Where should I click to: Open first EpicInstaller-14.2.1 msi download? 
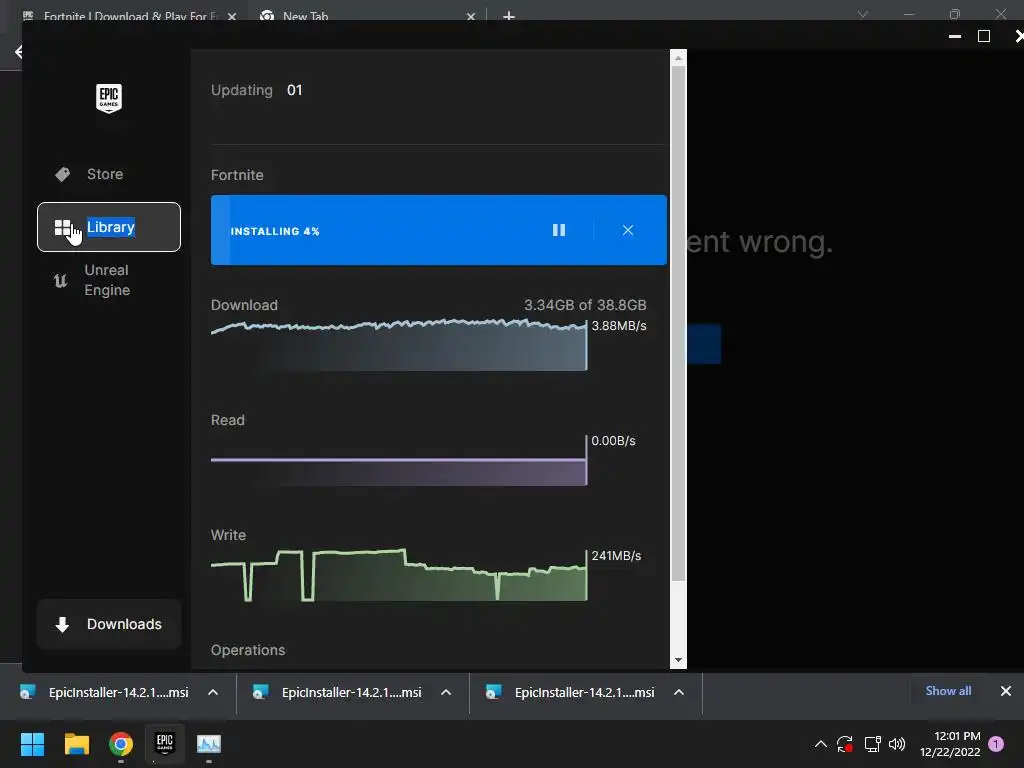pyautogui.click(x=106, y=692)
